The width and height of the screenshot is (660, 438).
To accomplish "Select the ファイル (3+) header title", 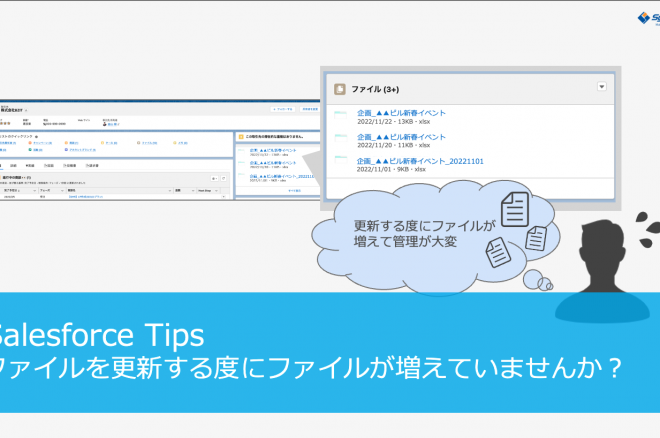I will tap(375, 89).
